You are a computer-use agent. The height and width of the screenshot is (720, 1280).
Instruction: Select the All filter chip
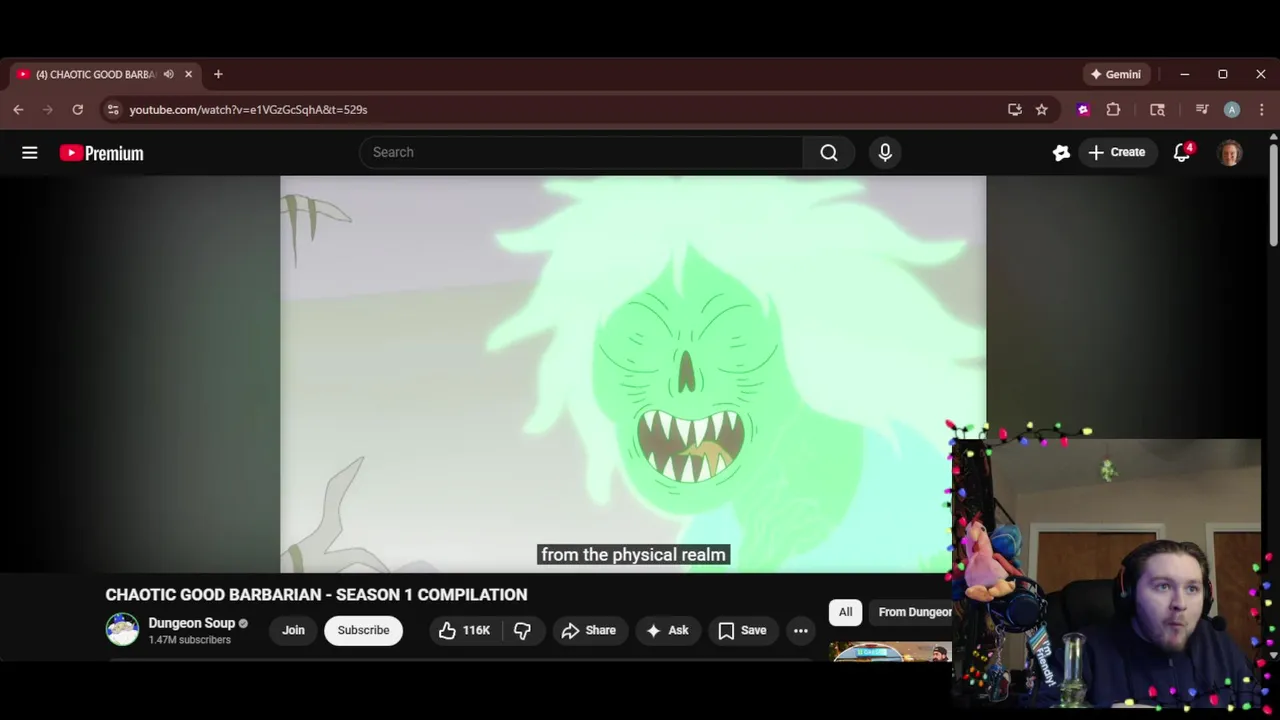coord(845,612)
